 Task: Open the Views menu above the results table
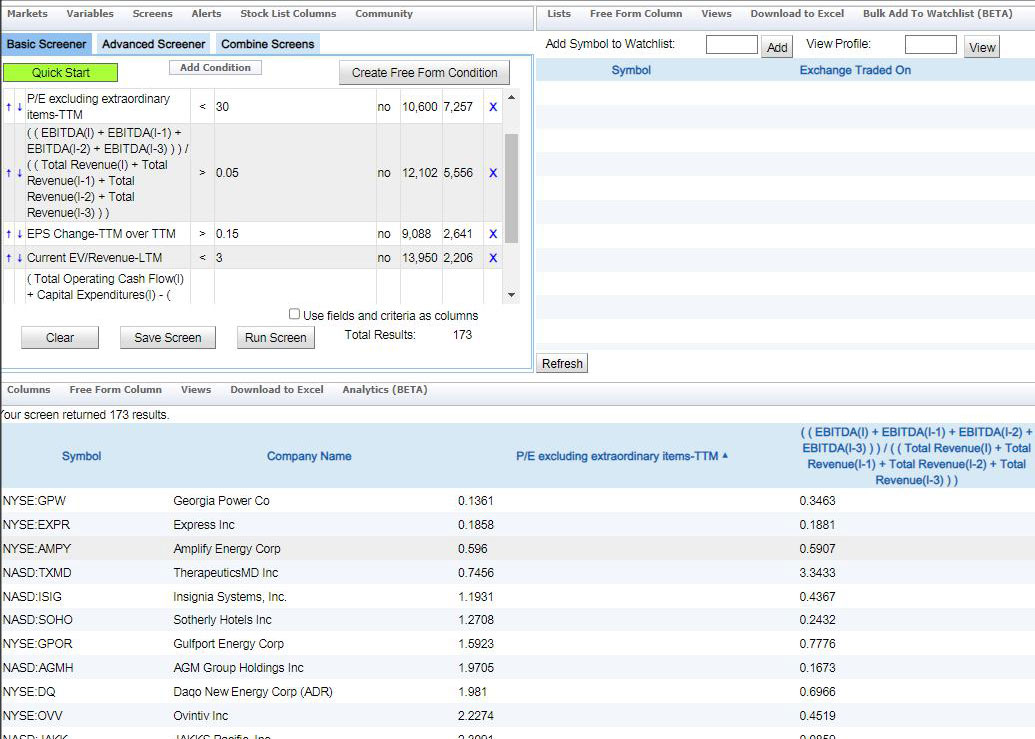[196, 389]
